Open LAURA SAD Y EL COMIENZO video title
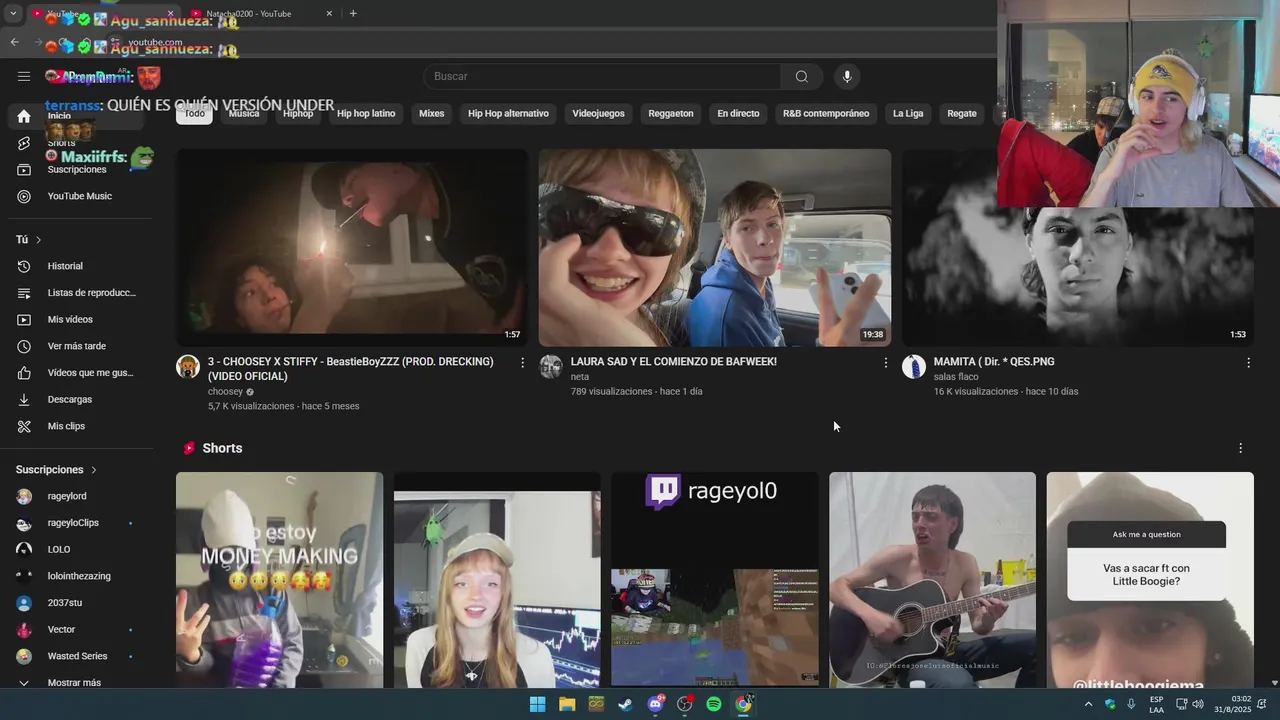The image size is (1280, 720). click(673, 362)
